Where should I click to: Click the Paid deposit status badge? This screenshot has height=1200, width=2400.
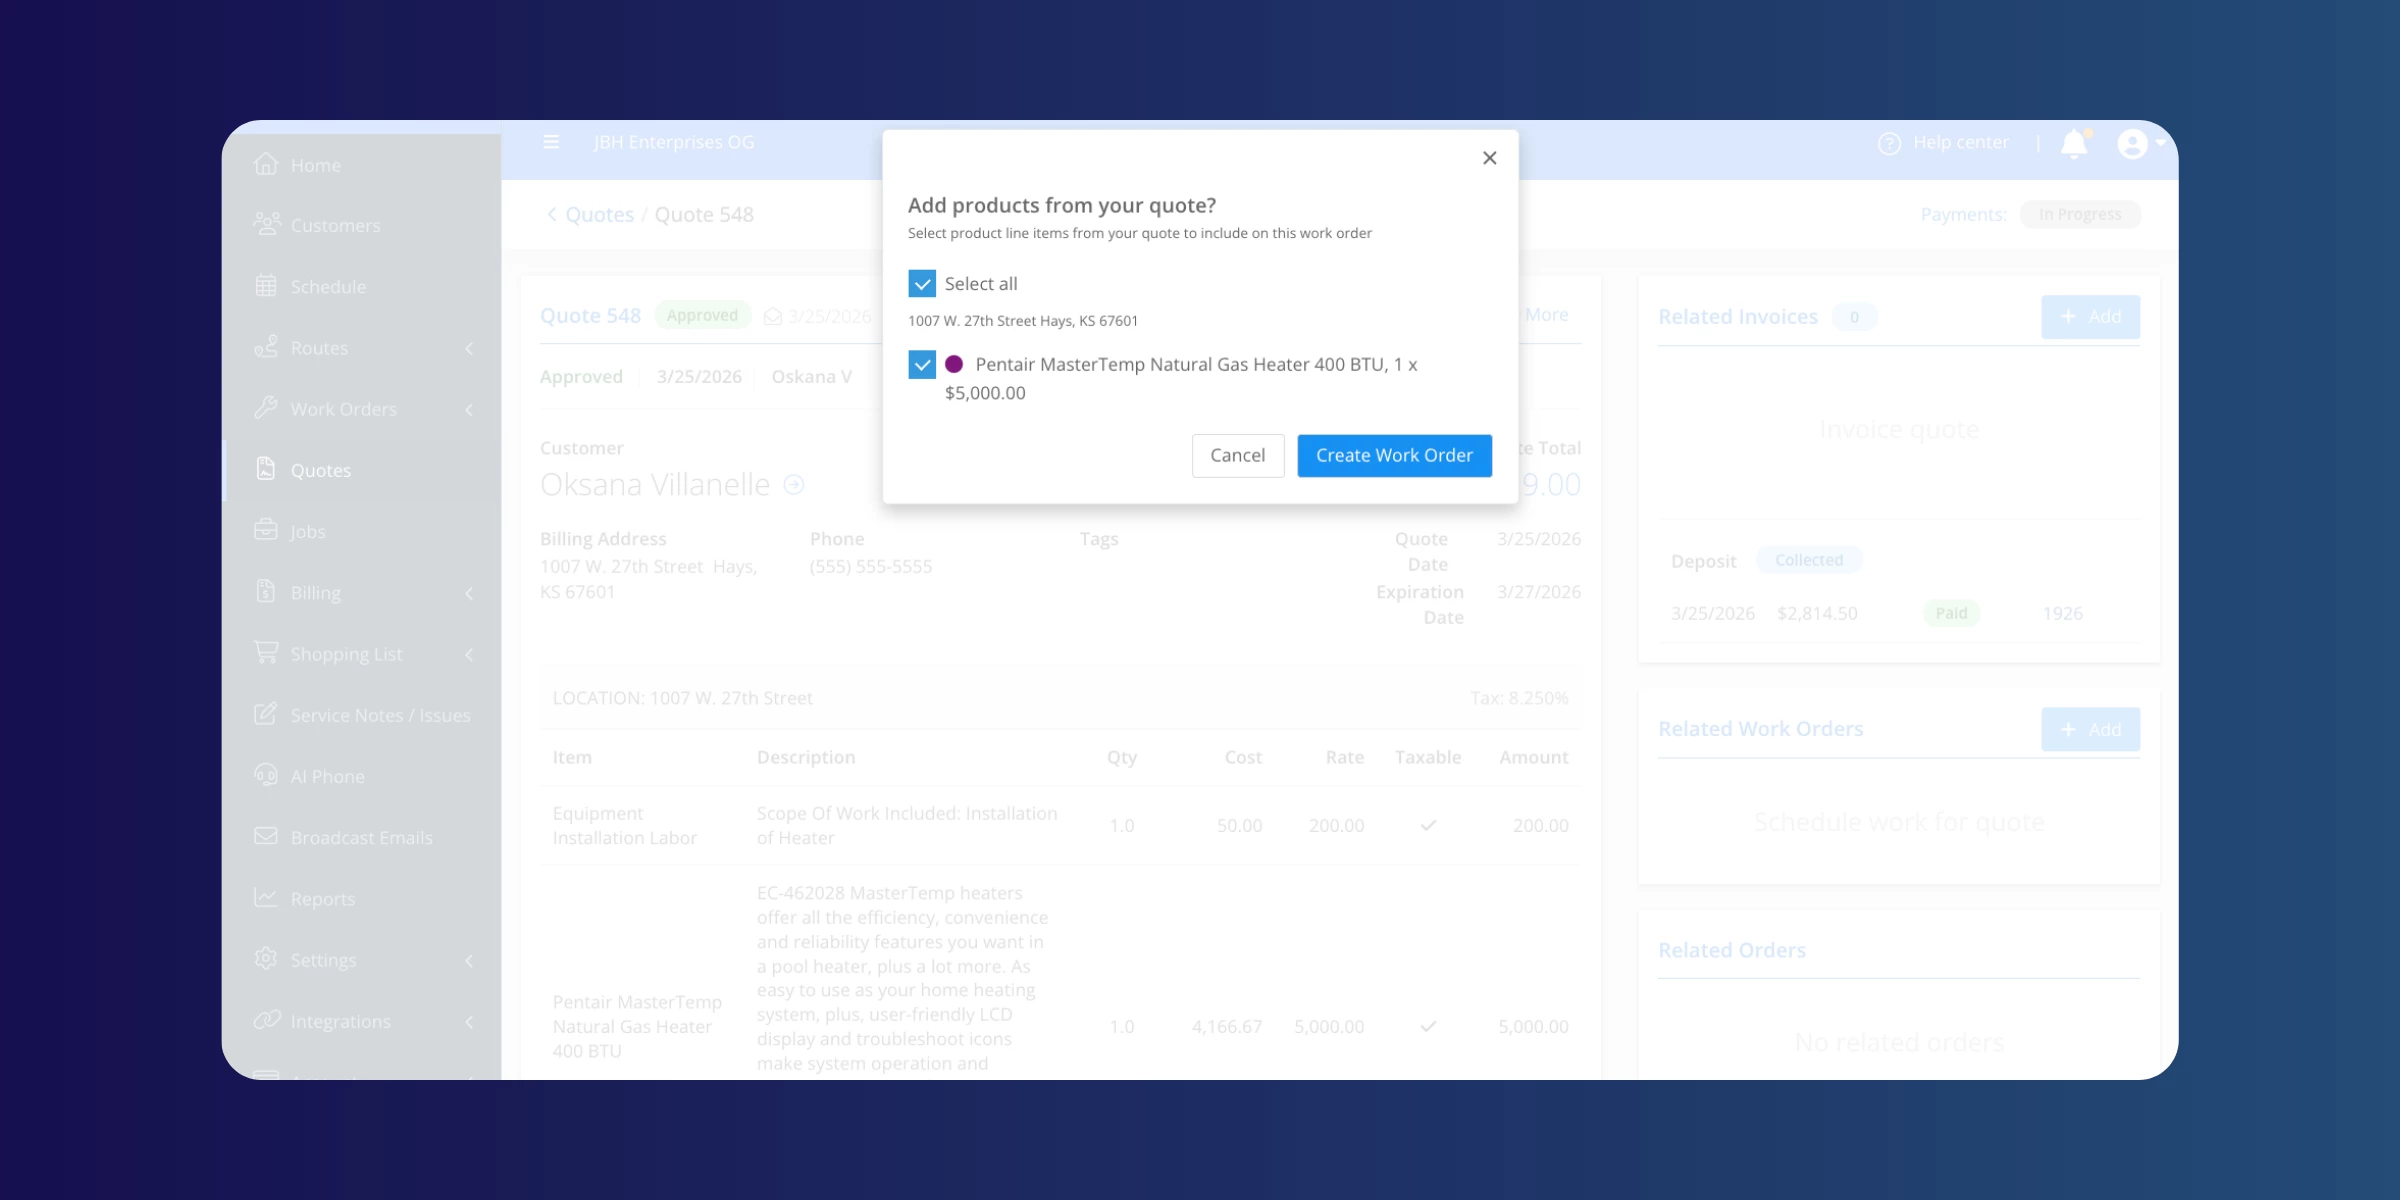point(1951,614)
